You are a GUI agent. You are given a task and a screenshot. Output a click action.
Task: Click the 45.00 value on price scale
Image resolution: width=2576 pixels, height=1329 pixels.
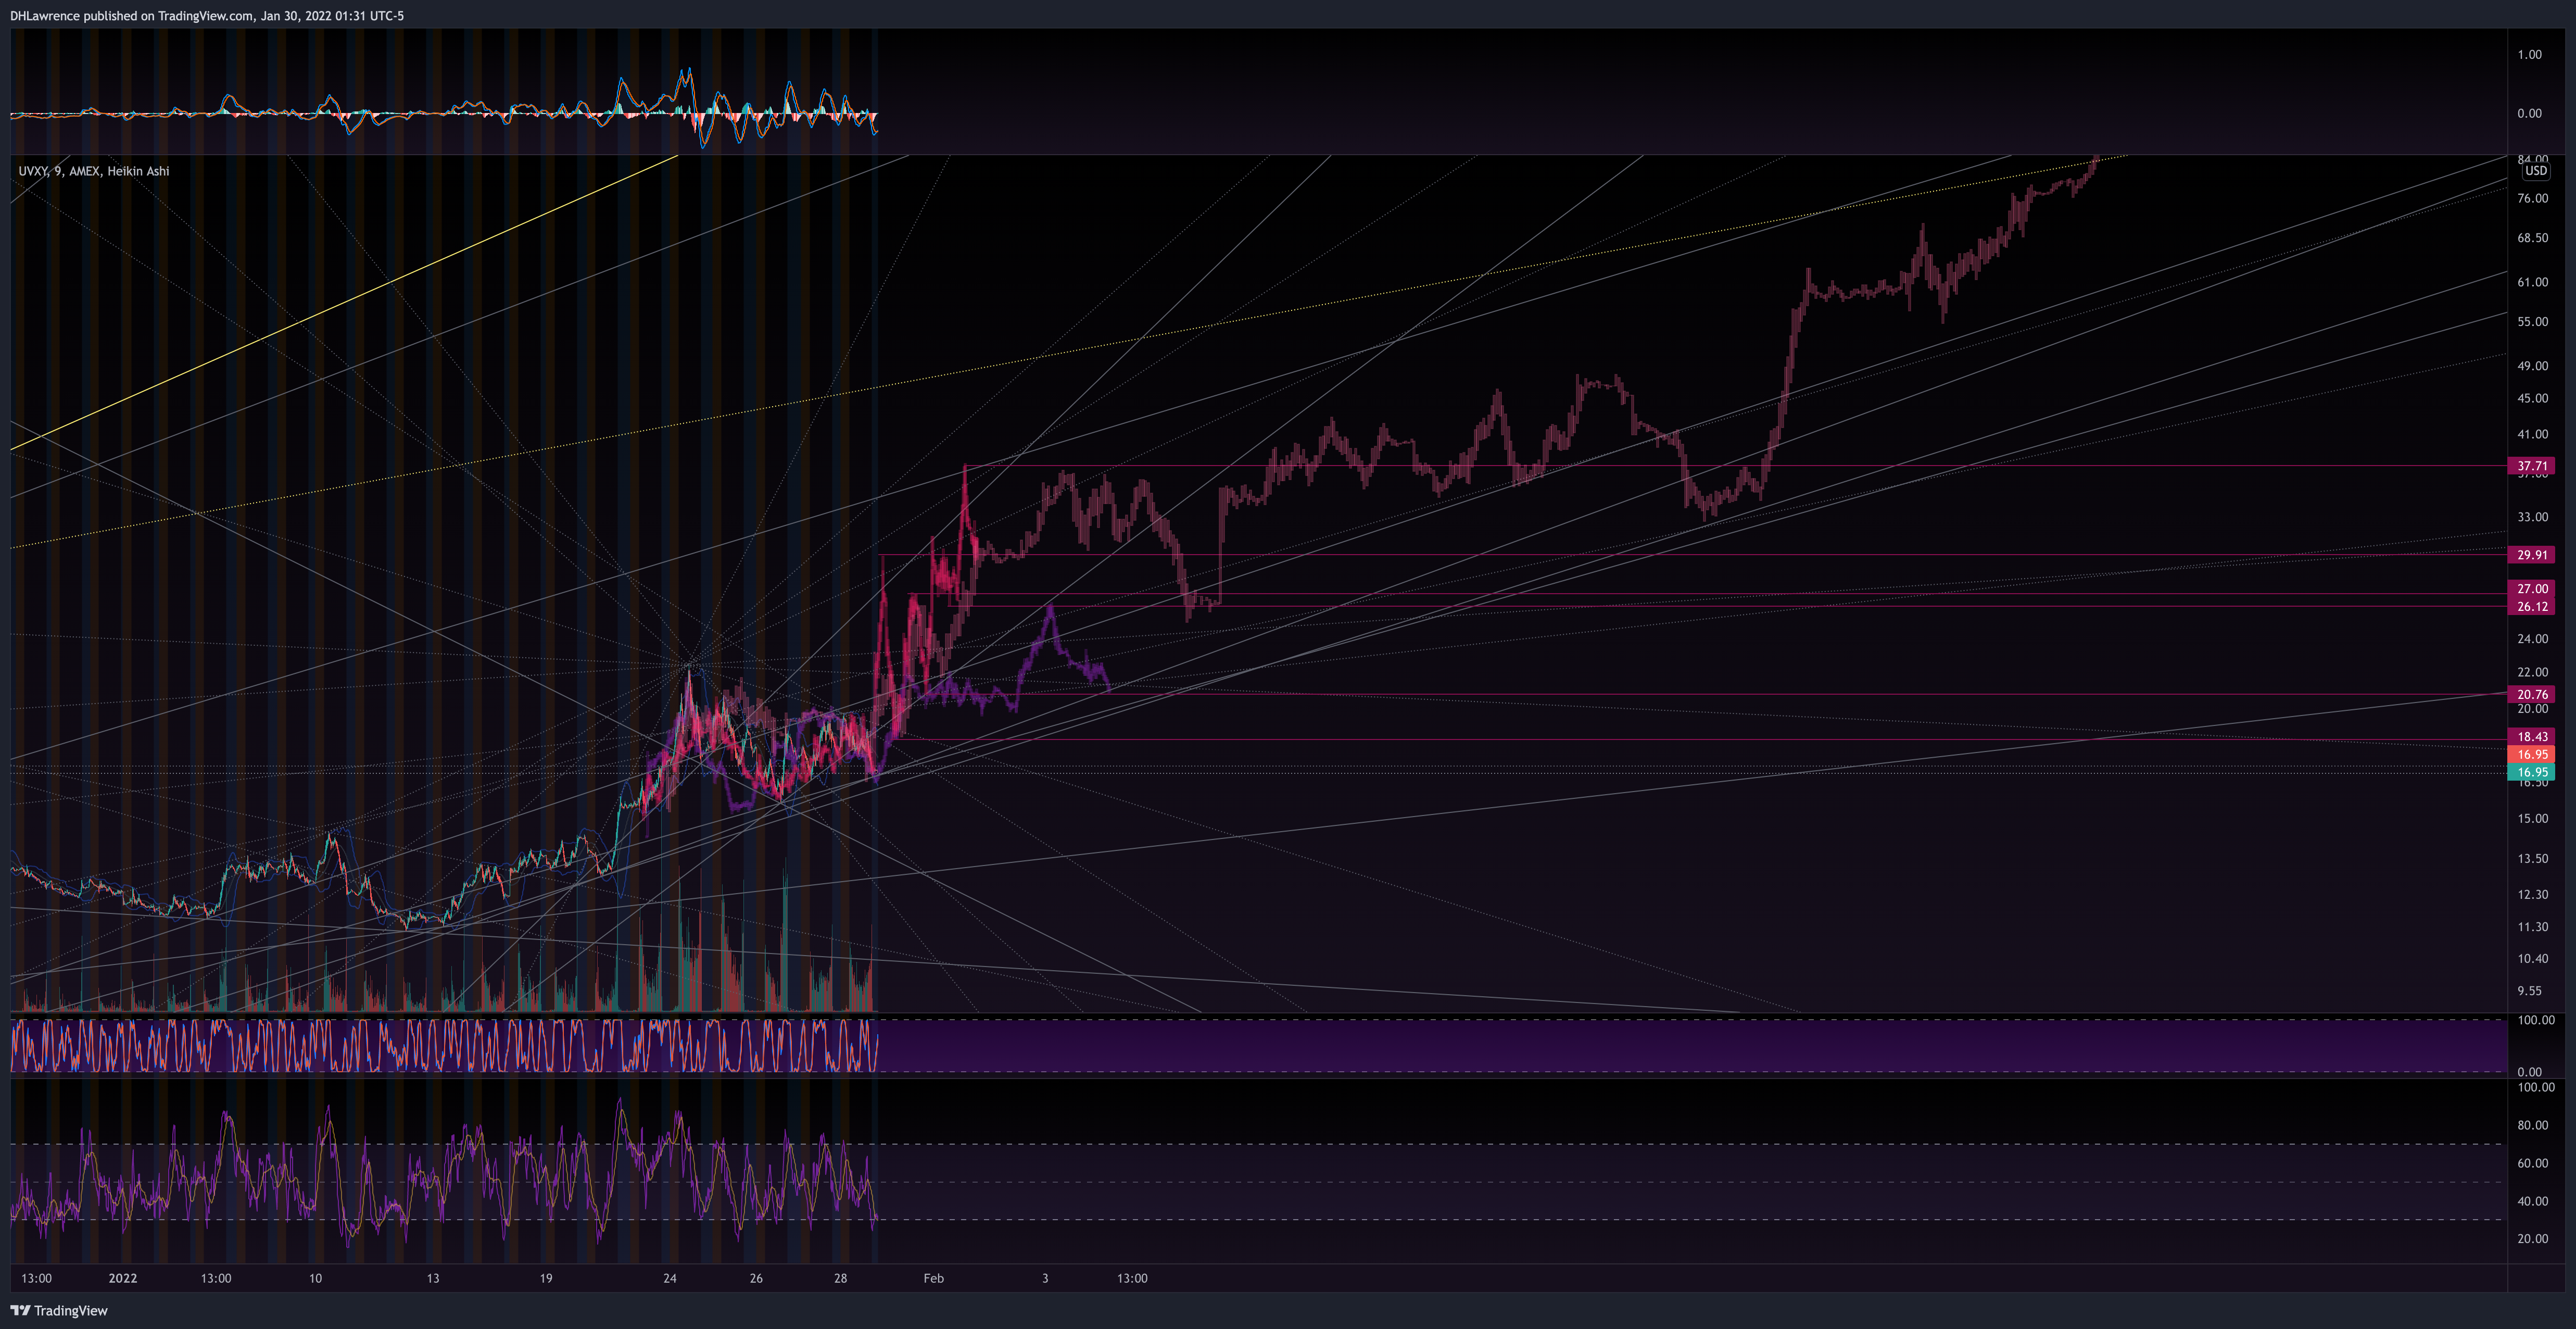2532,398
